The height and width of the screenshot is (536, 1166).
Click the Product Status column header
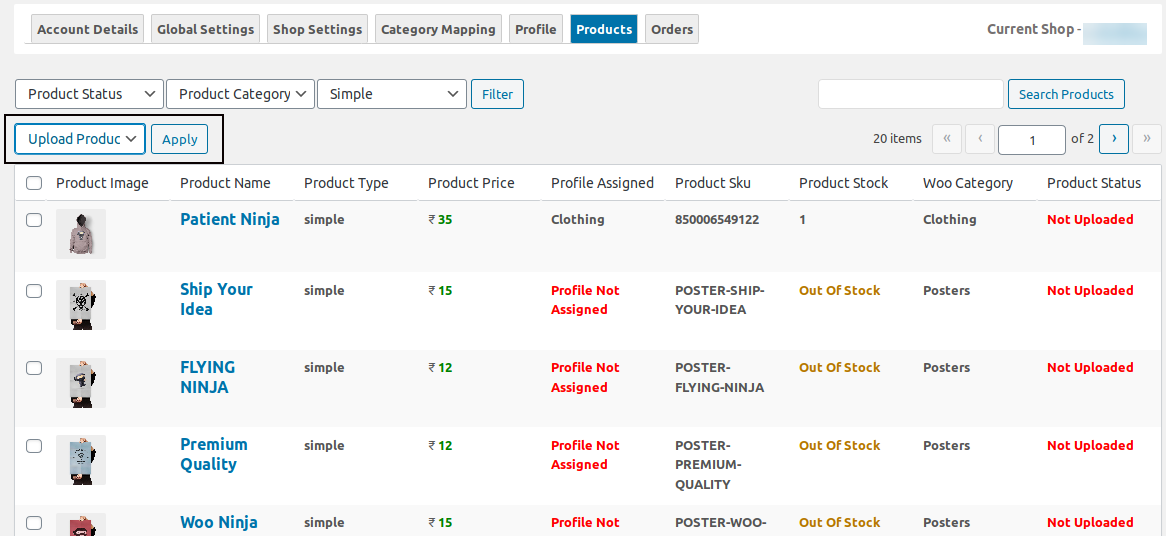click(1094, 183)
